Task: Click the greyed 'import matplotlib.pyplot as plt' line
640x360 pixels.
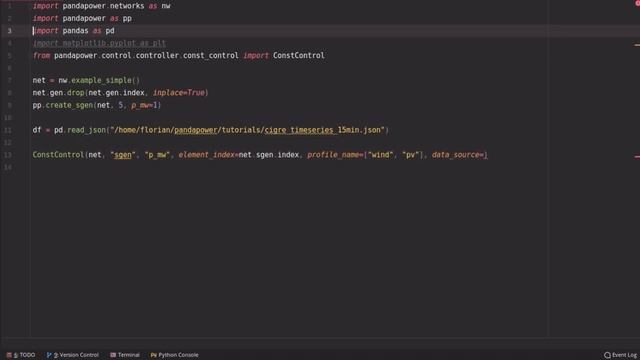Action: [99, 43]
